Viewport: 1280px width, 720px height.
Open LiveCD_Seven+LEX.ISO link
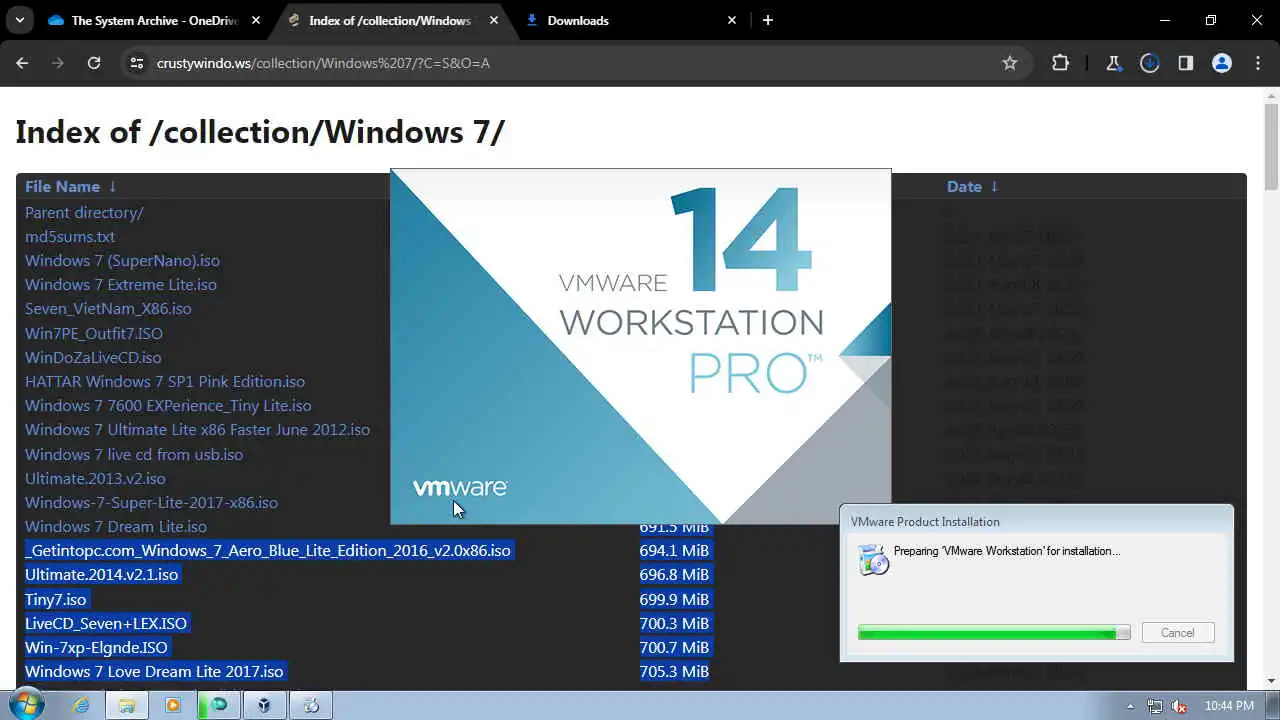106,623
